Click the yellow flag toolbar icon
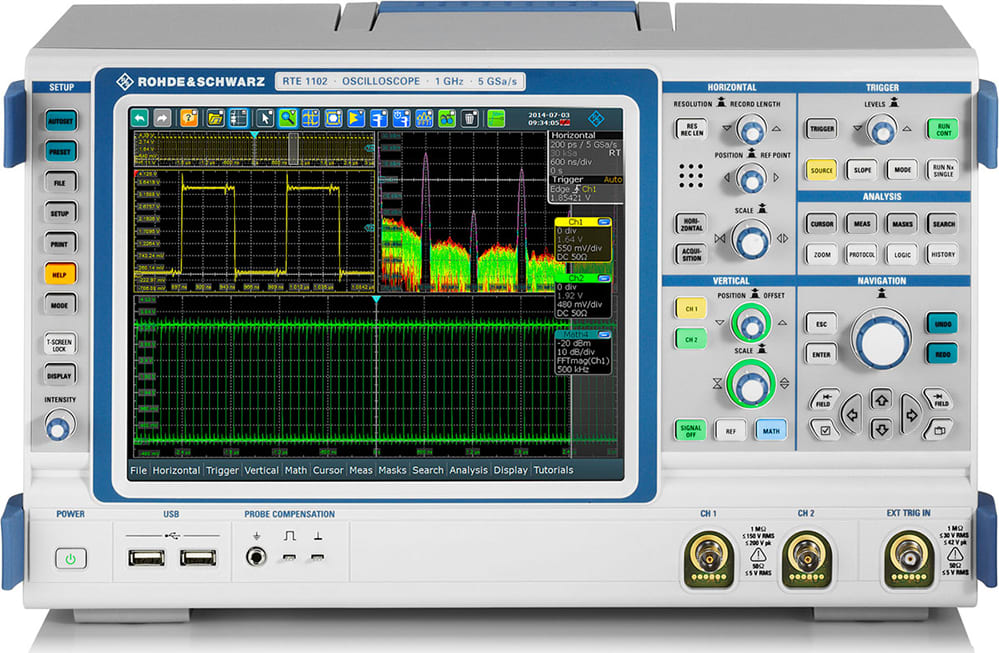Image resolution: width=999 pixels, height=653 pixels. tap(356, 118)
